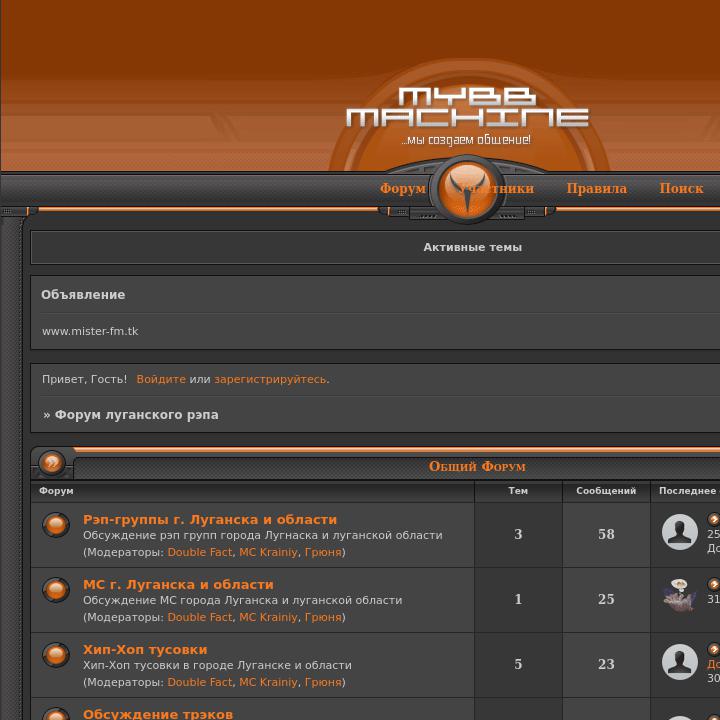Open Хип-Хоп тусовки forum
720x720 pixels.
pos(145,649)
